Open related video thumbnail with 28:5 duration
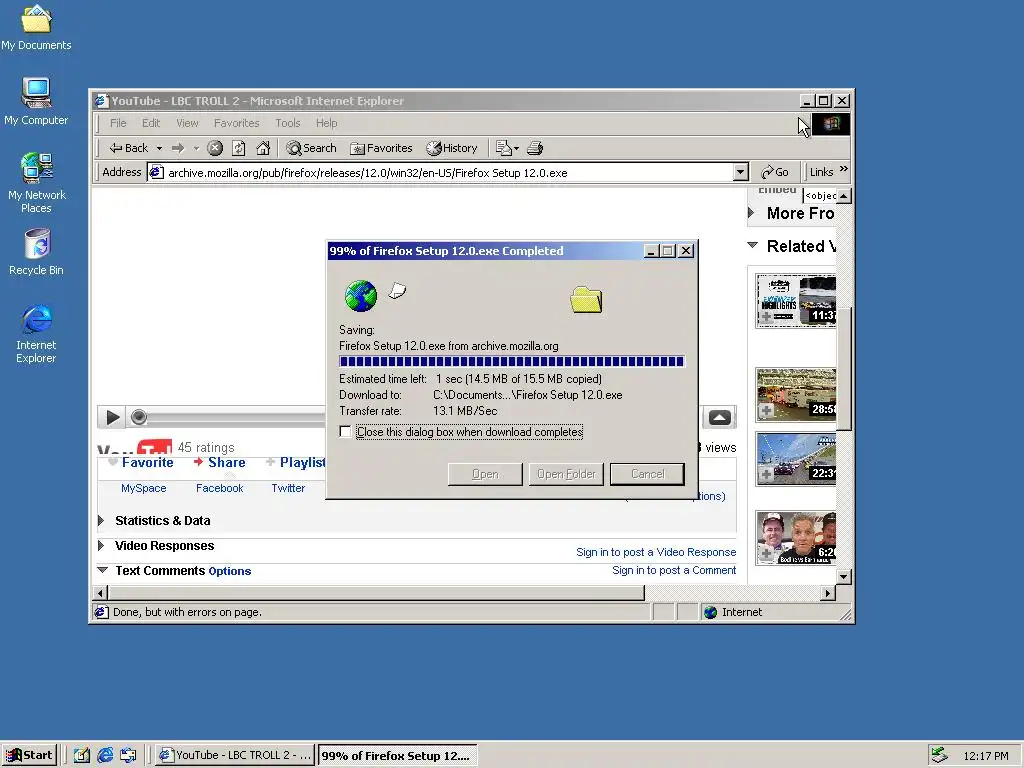Screen dimensions: 1024x768 796,394
